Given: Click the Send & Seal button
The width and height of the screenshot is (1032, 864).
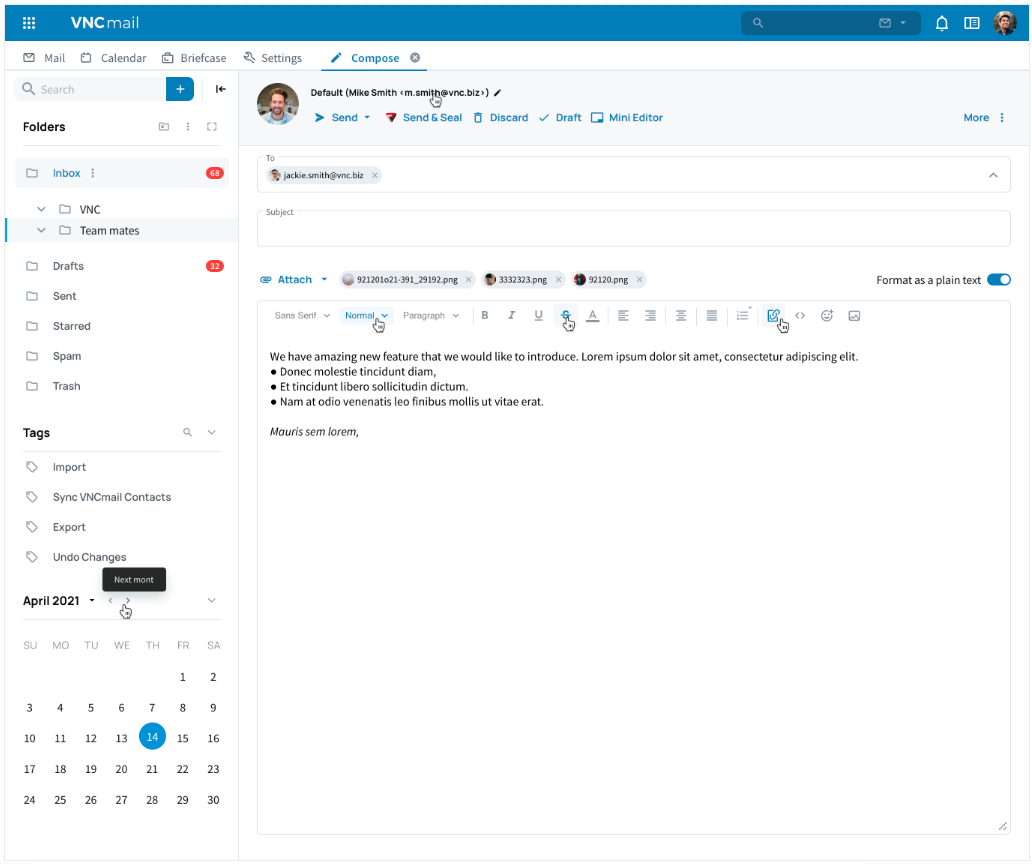Looking at the screenshot, I should [423, 118].
